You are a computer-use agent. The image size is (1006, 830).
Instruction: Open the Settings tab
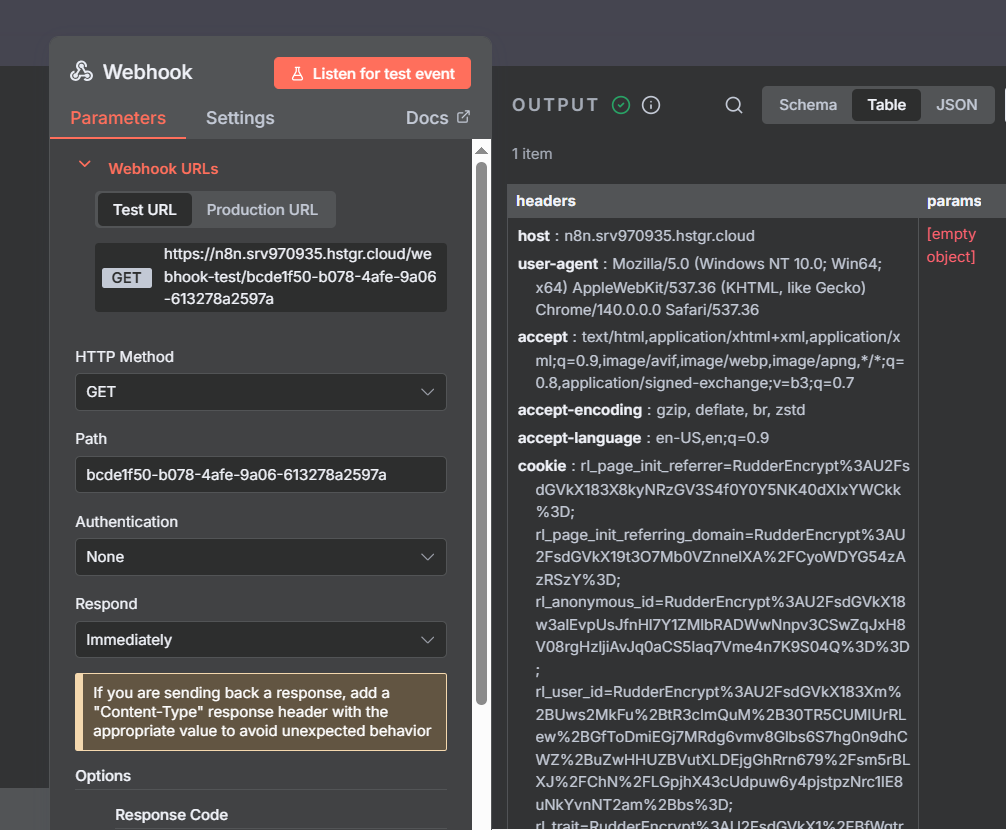[240, 118]
